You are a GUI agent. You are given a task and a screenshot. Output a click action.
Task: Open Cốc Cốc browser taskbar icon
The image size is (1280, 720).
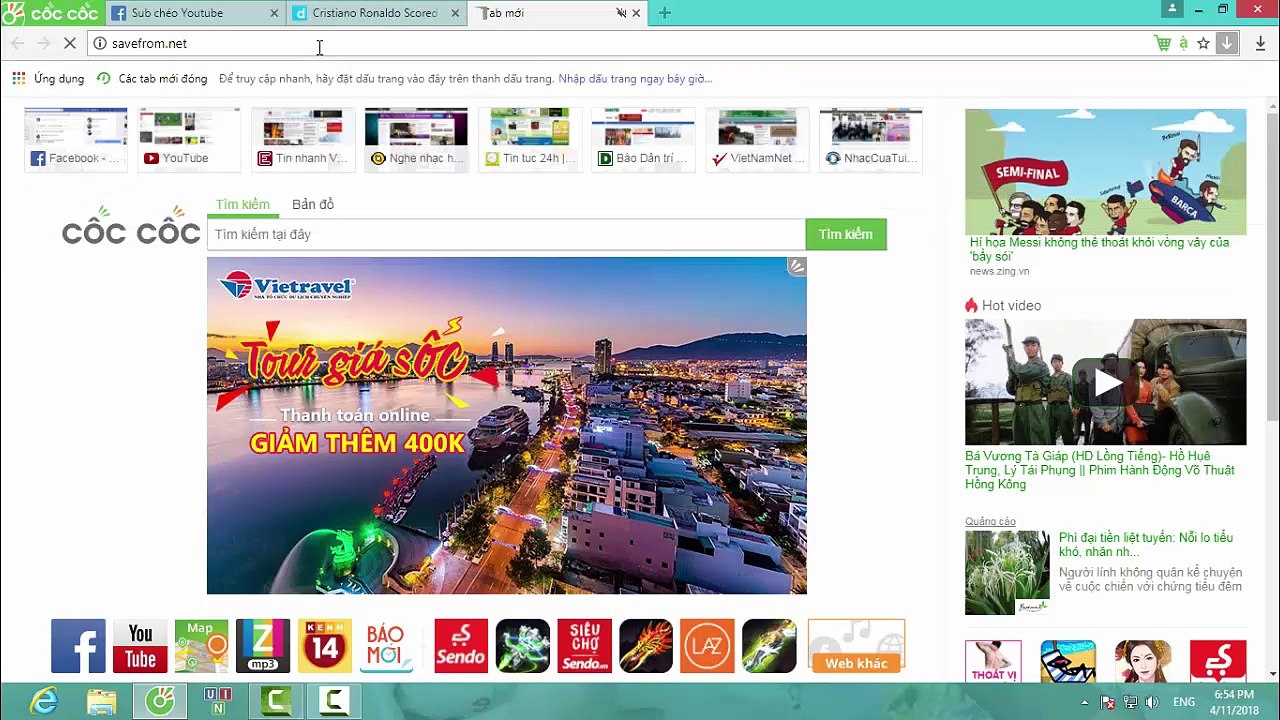coord(160,701)
